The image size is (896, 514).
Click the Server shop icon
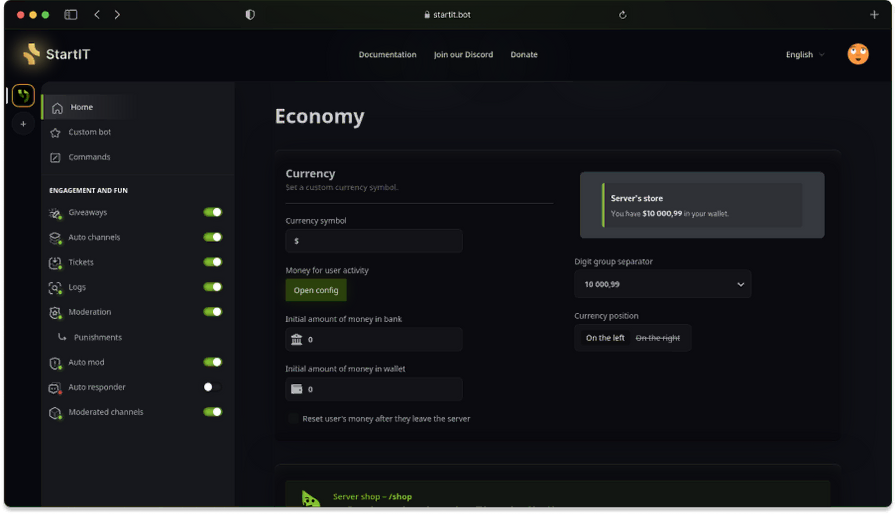click(x=310, y=498)
